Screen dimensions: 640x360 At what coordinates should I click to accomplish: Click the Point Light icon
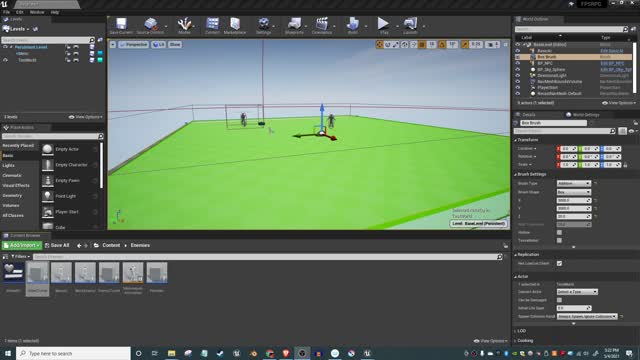[47, 196]
